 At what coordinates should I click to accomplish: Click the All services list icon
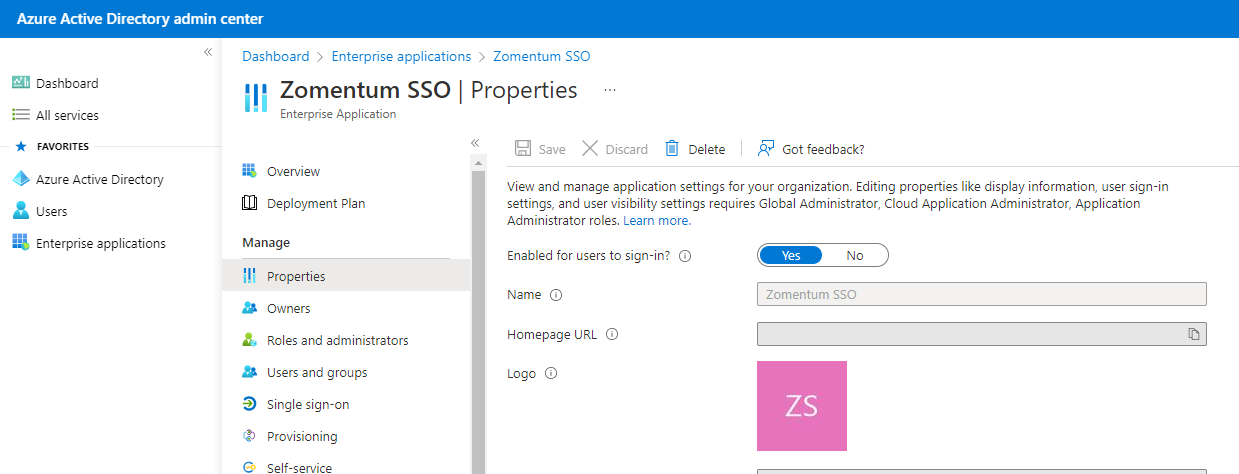click(20, 115)
